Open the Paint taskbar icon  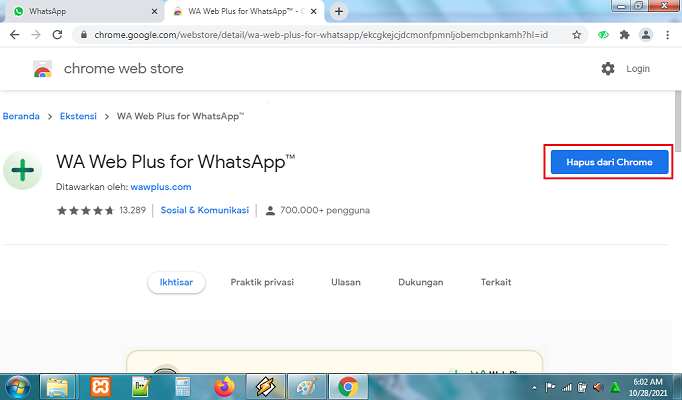[x=307, y=387]
